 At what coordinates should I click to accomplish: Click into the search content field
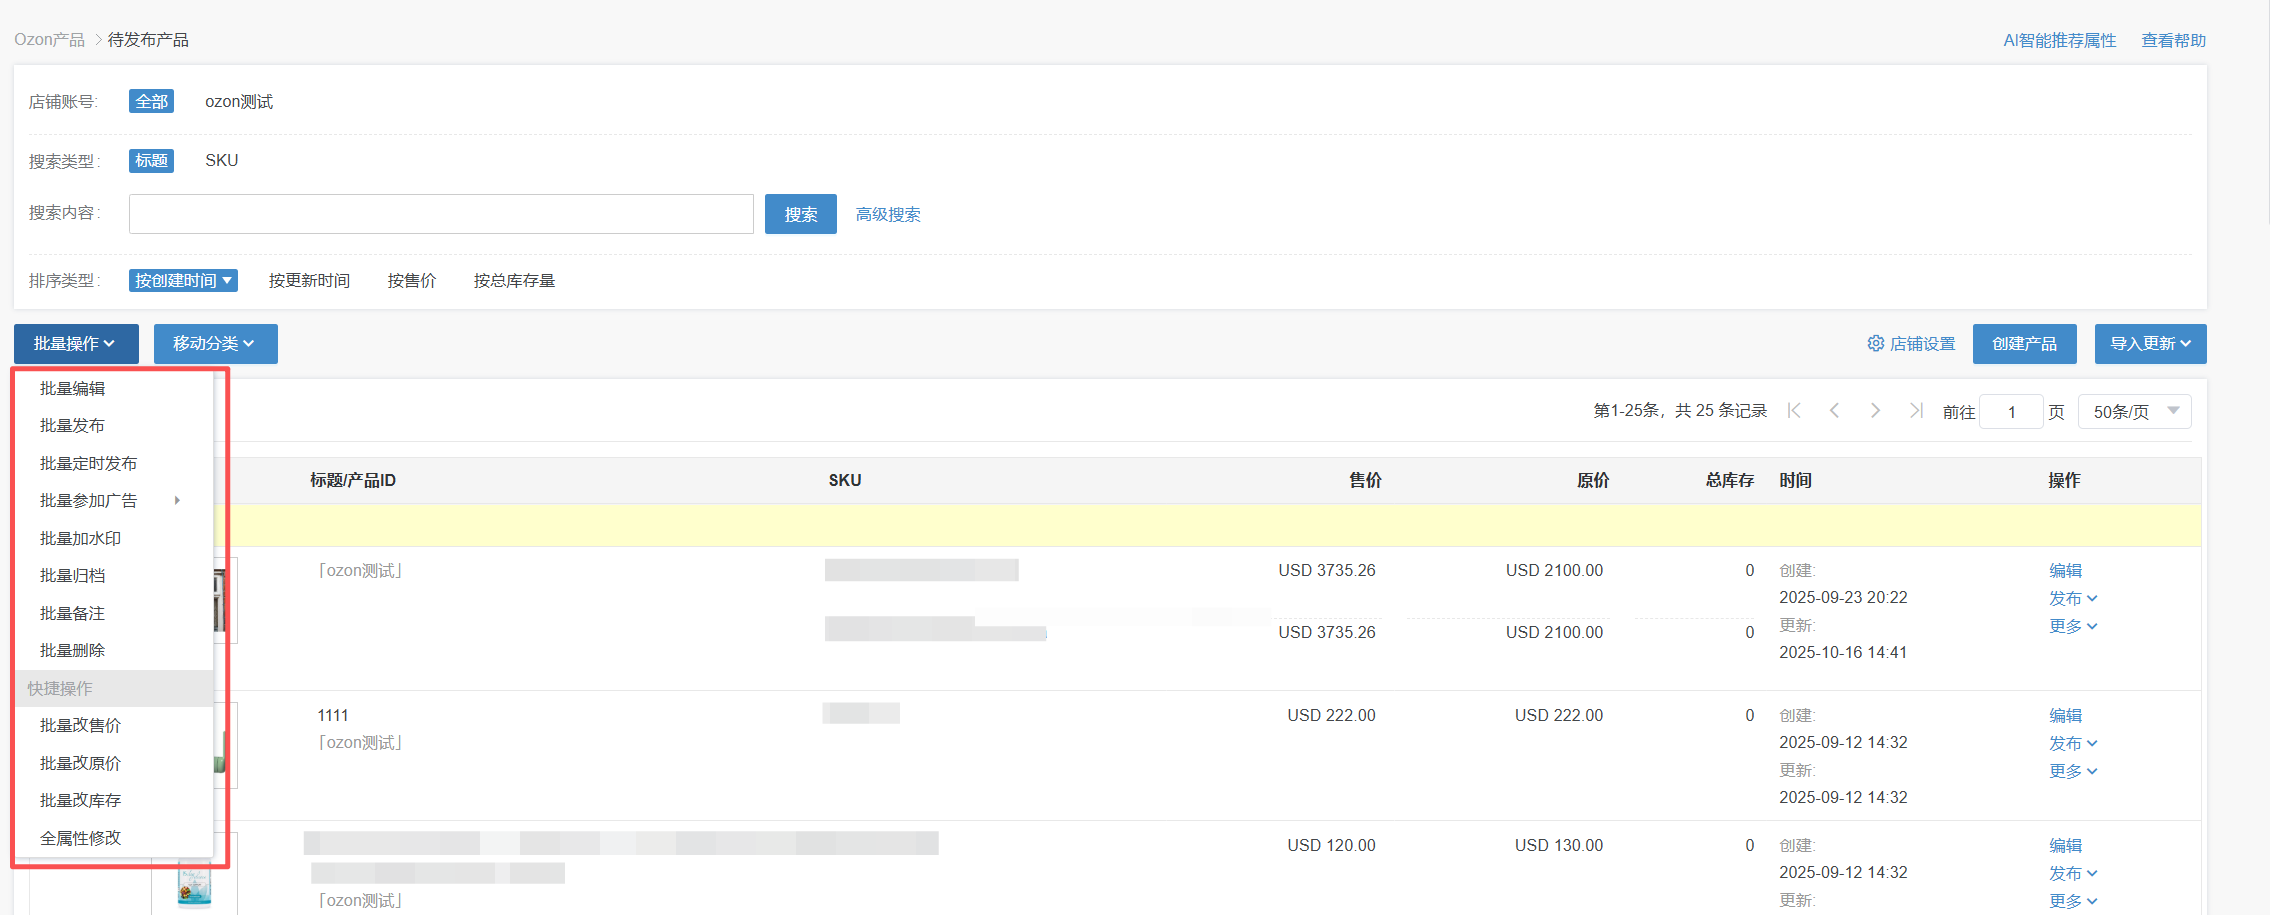point(441,214)
